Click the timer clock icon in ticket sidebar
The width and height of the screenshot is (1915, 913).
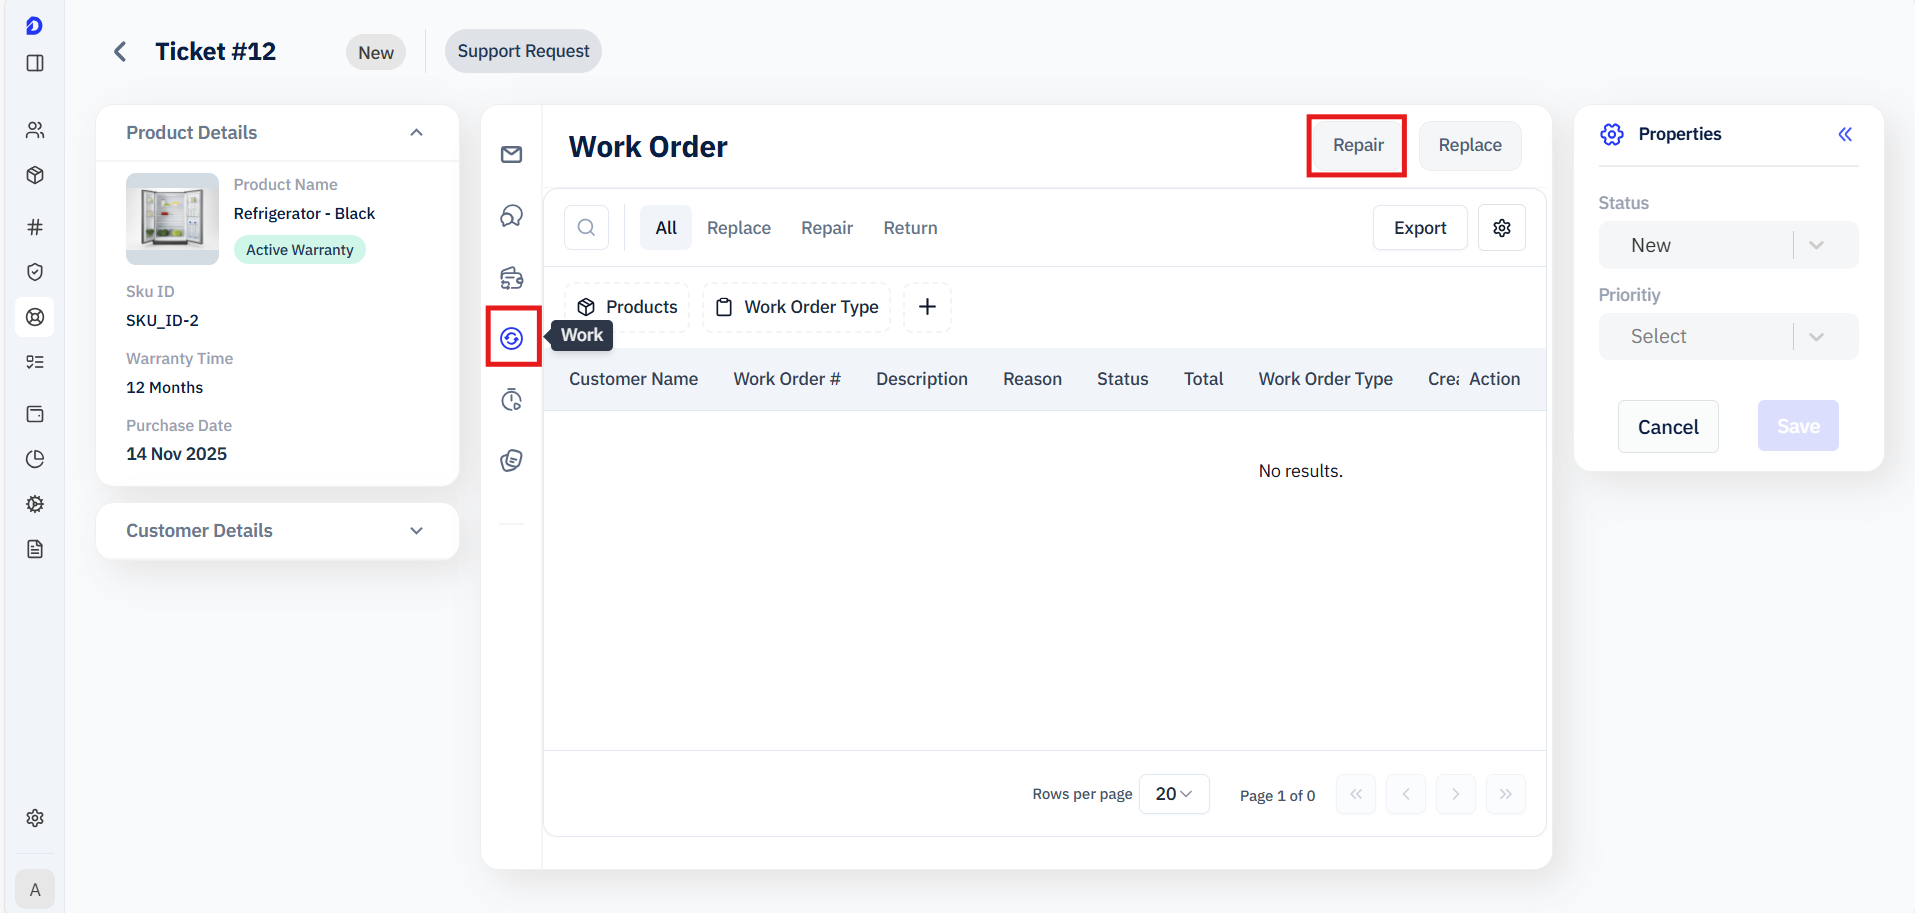[512, 400]
